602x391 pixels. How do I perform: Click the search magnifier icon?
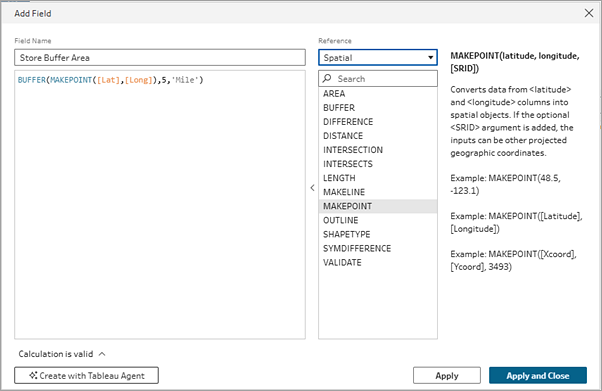tap(327, 78)
